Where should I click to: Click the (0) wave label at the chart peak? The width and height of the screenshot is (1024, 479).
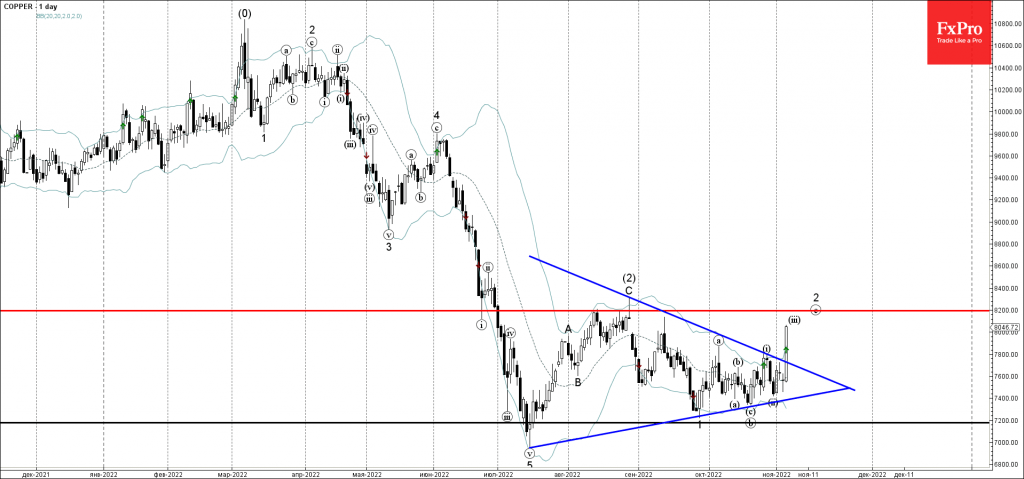click(245, 14)
